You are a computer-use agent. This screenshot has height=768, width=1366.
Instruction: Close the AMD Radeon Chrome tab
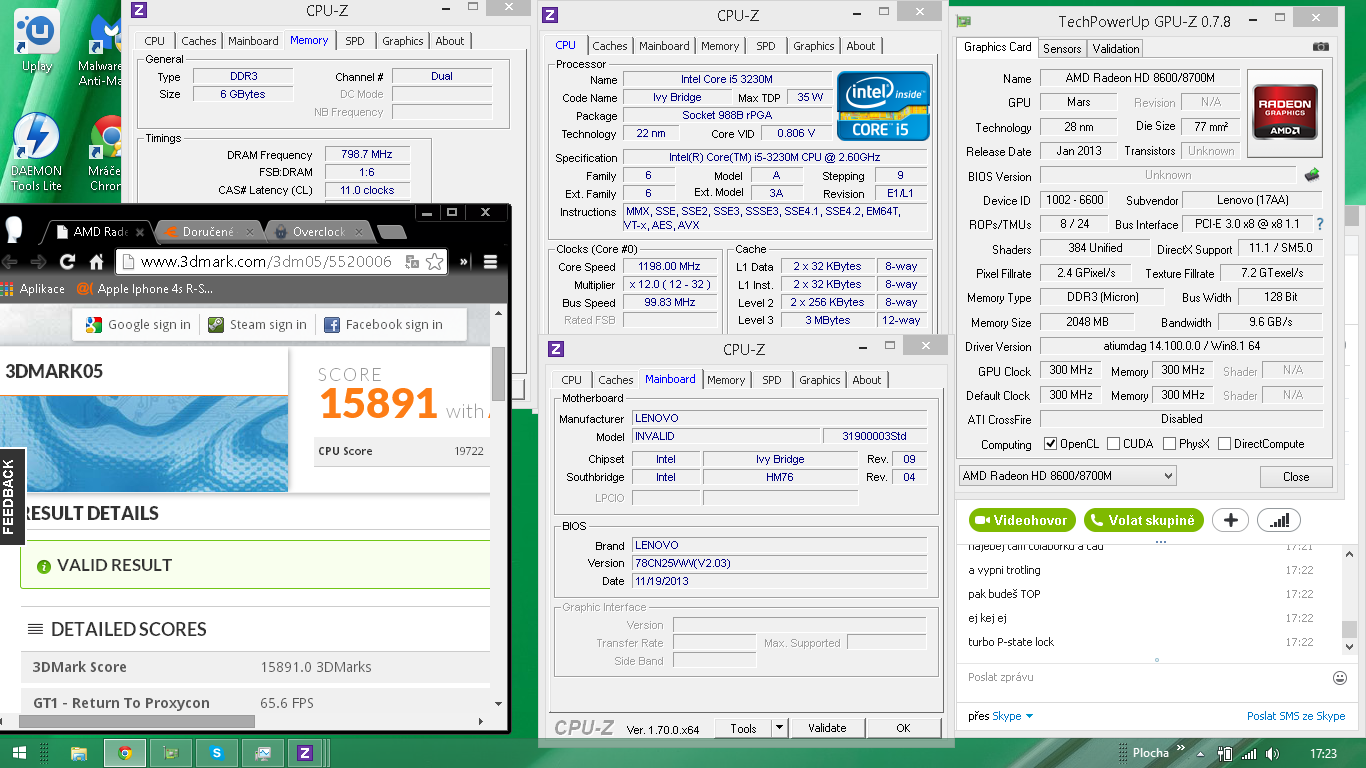click(x=139, y=232)
